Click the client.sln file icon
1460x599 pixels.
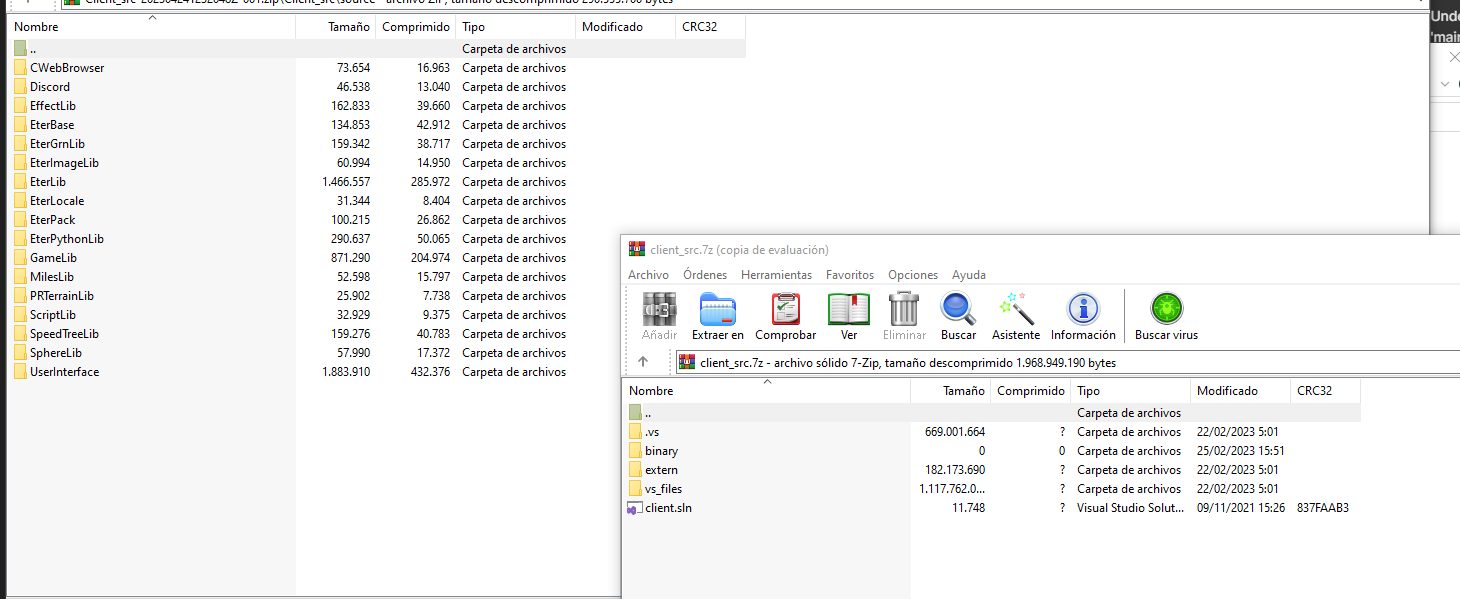635,508
